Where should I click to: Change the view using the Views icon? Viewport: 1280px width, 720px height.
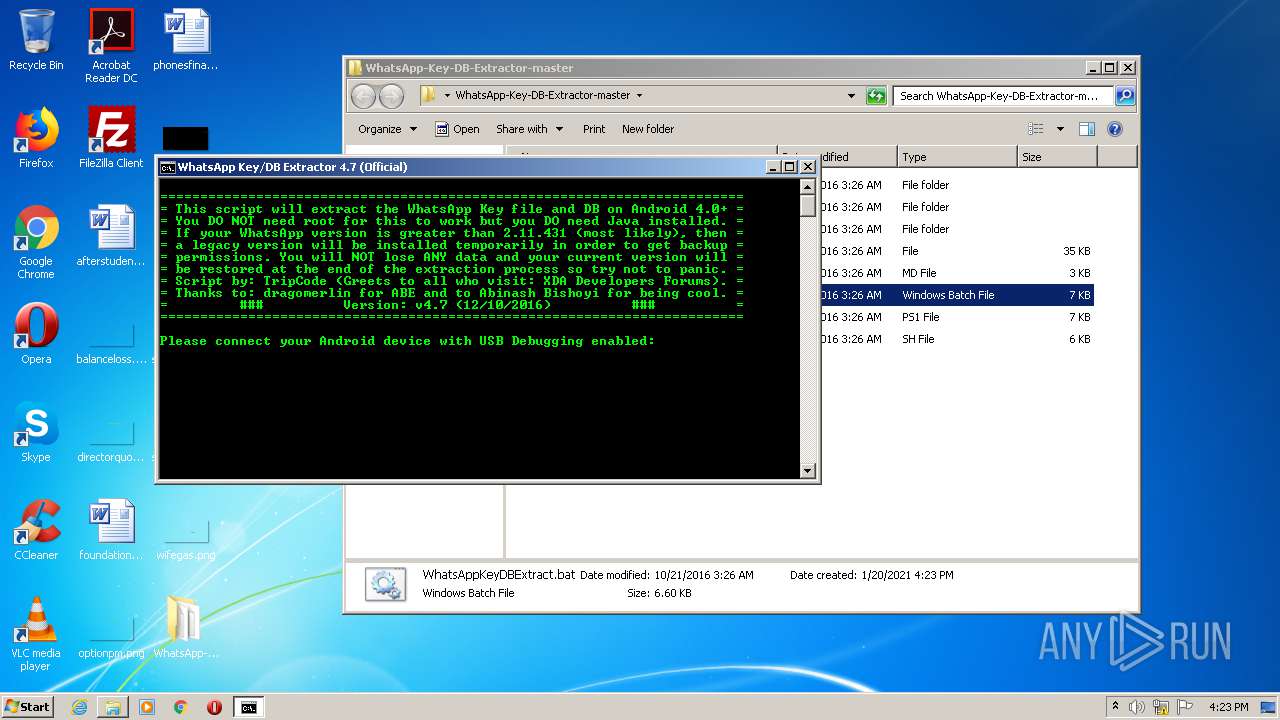click(1036, 129)
